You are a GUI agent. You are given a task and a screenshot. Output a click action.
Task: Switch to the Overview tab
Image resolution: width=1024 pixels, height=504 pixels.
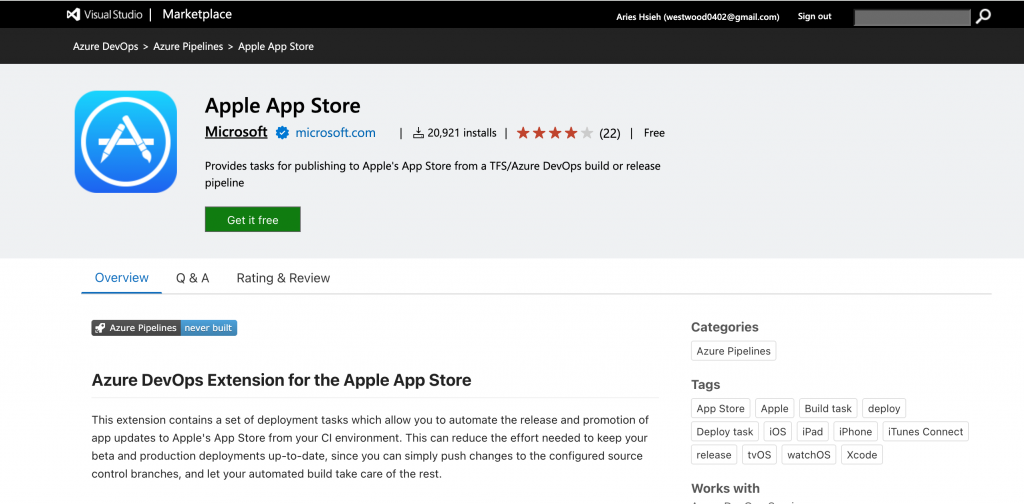point(121,278)
